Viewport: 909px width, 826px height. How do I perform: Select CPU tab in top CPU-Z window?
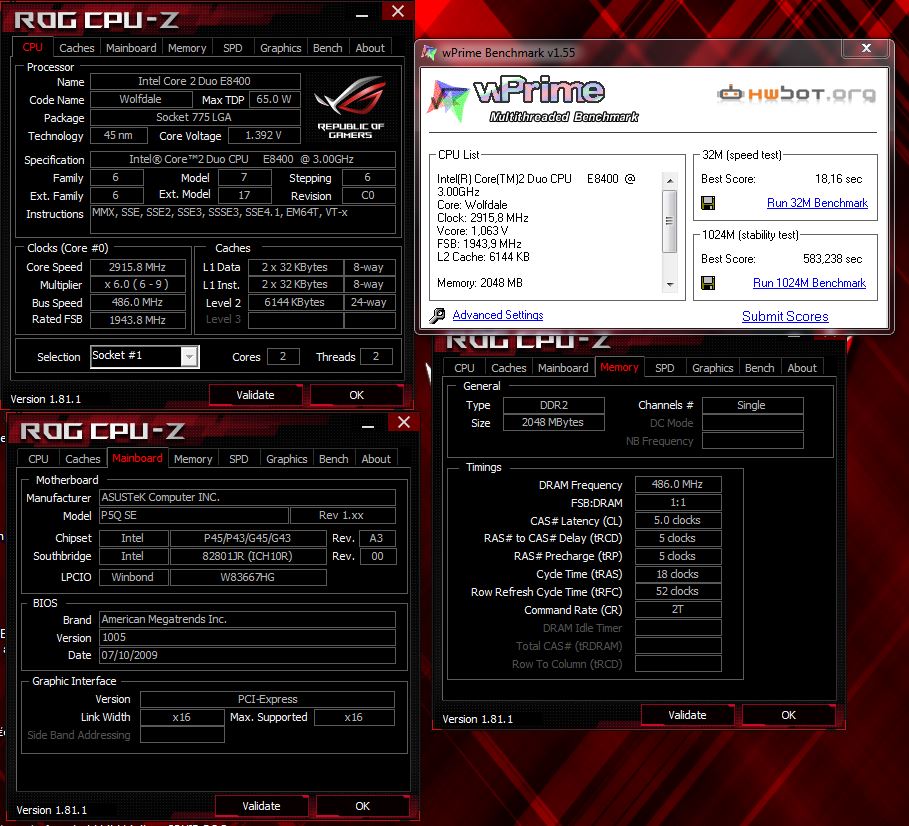tap(32, 48)
